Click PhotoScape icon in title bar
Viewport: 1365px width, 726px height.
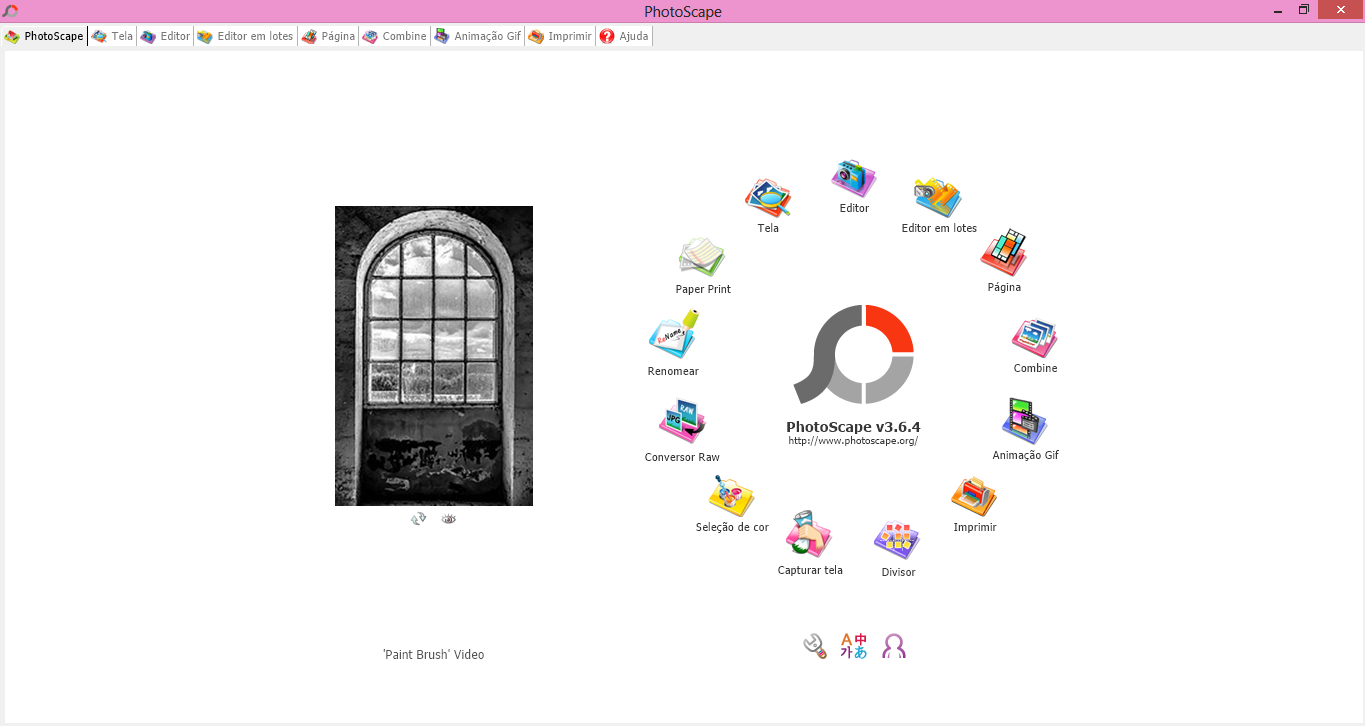(x=10, y=11)
